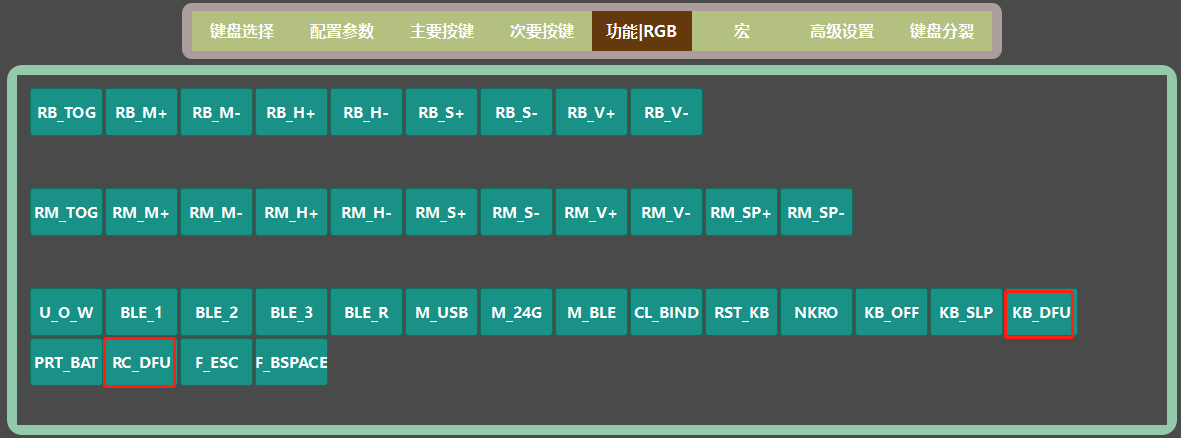Pick the RB_S- button
The width and height of the screenshot is (1181, 438).
[x=517, y=112]
